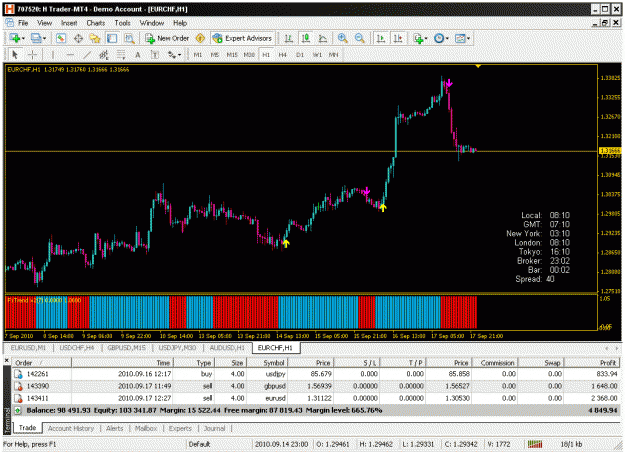This screenshot has width=625, height=452.
Task: Expand the indicators dropdown arrow
Action: [426, 39]
